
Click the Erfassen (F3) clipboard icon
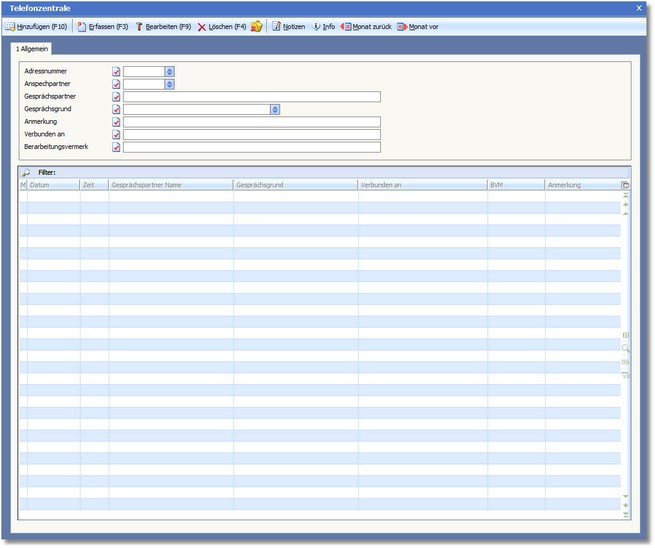click(82, 27)
